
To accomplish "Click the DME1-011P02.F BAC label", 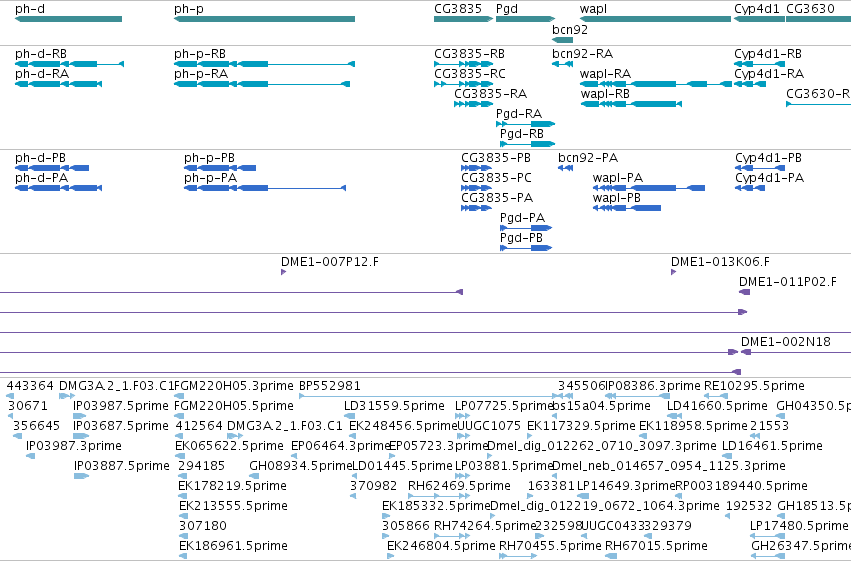I will 788,282.
